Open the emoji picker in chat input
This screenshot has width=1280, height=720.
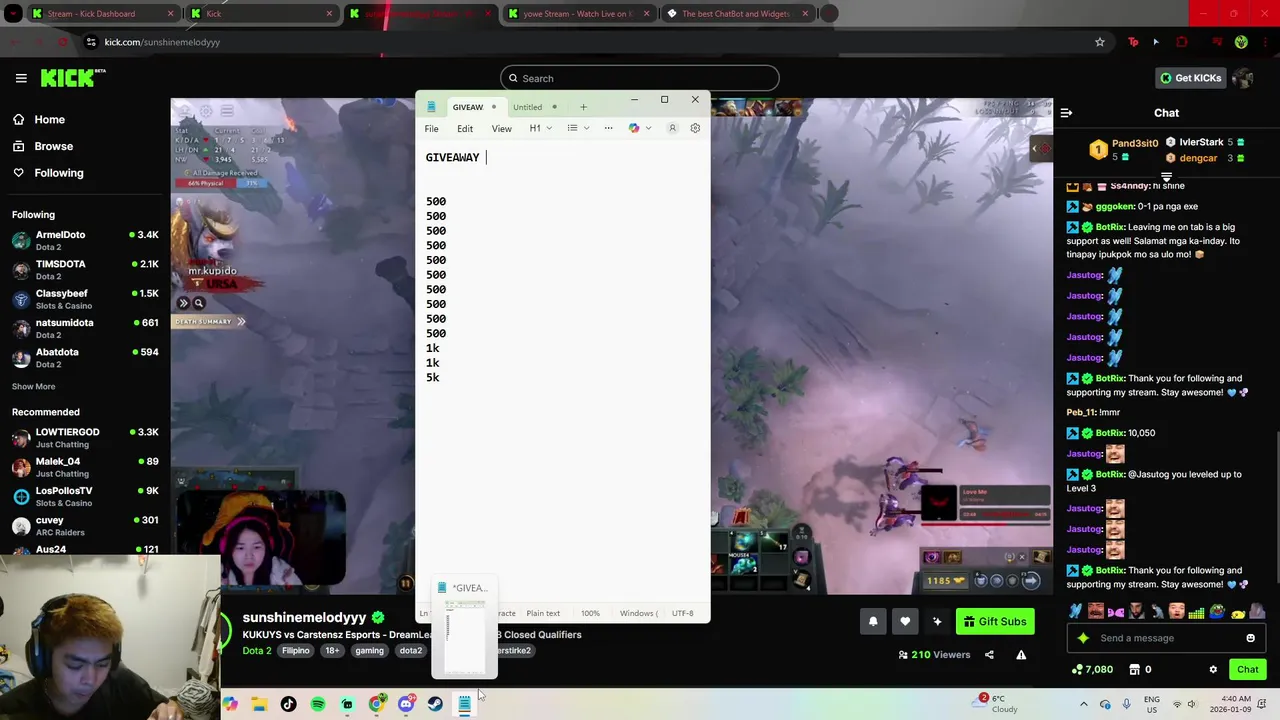[1250, 638]
